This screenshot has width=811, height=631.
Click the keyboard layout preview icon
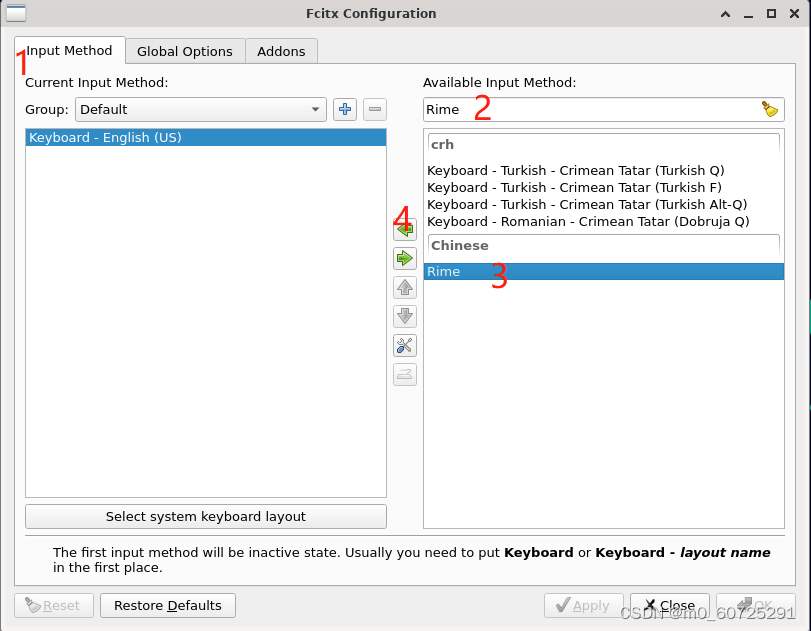point(404,374)
